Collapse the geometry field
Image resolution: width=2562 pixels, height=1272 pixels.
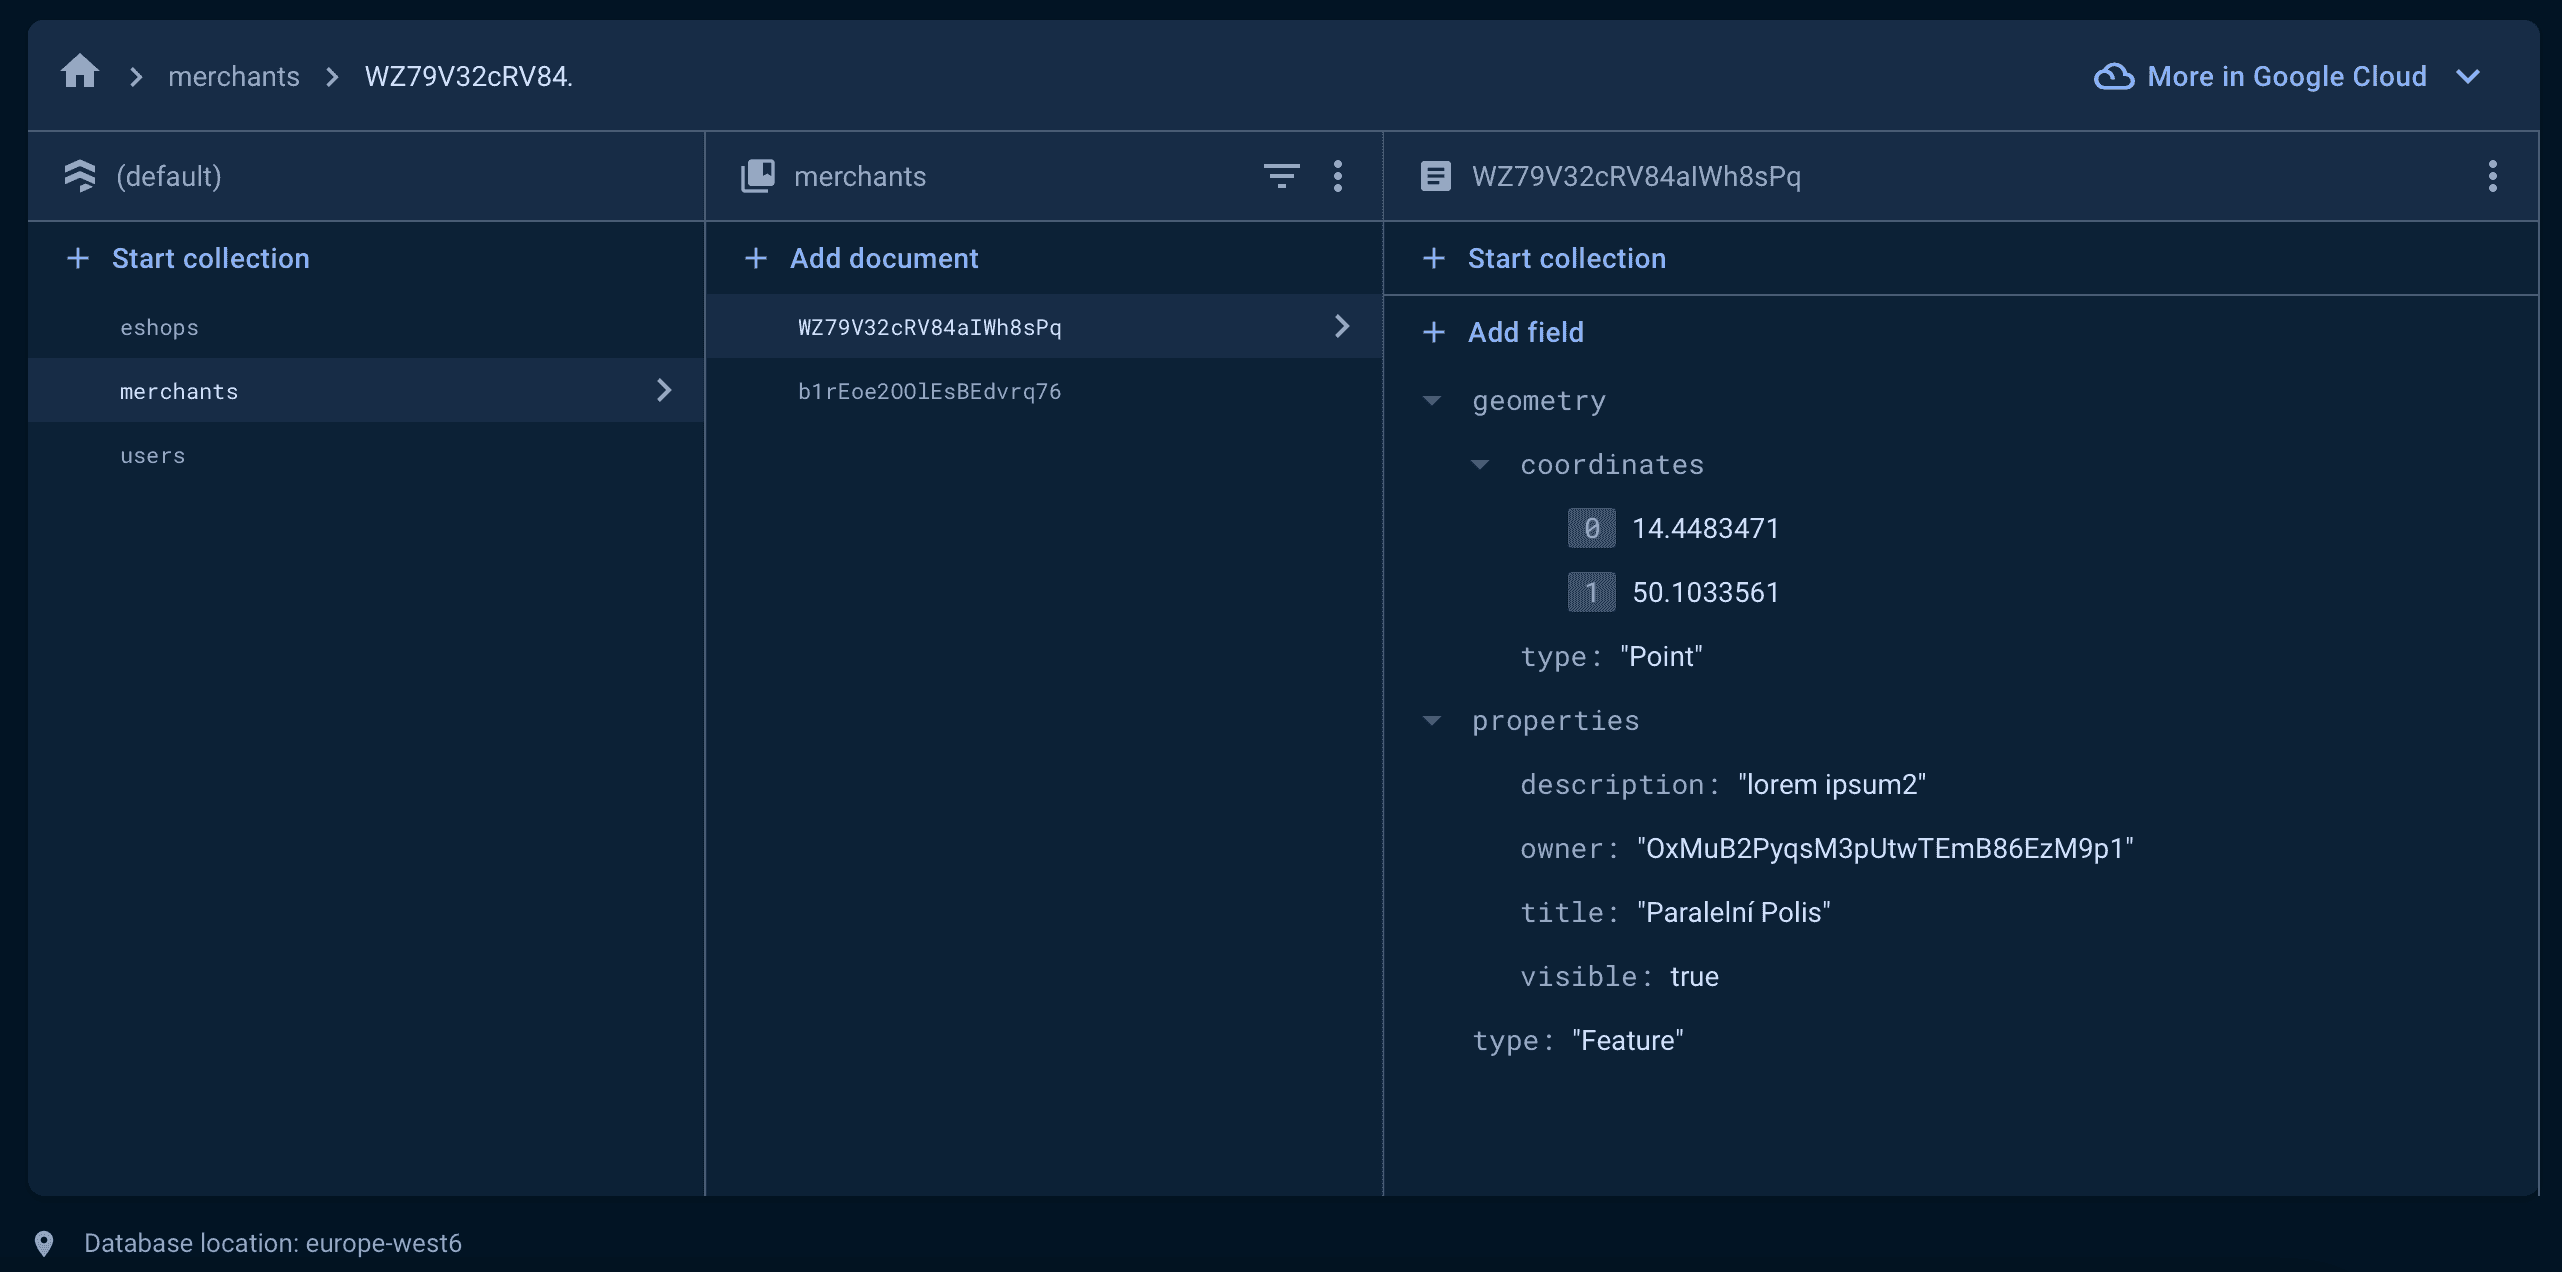tap(1432, 400)
